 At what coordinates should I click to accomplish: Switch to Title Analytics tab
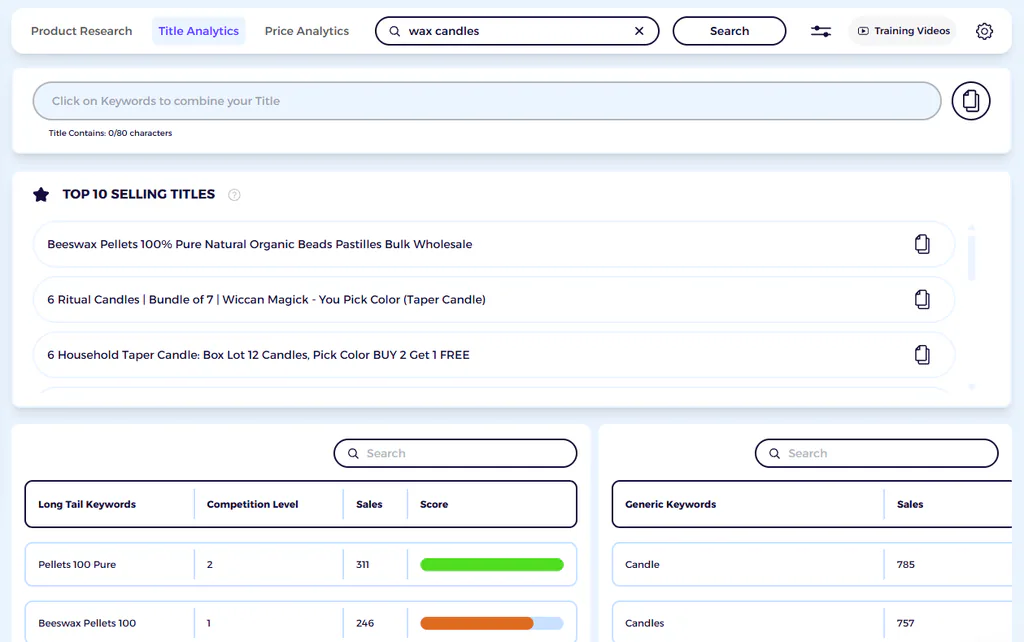pos(199,31)
